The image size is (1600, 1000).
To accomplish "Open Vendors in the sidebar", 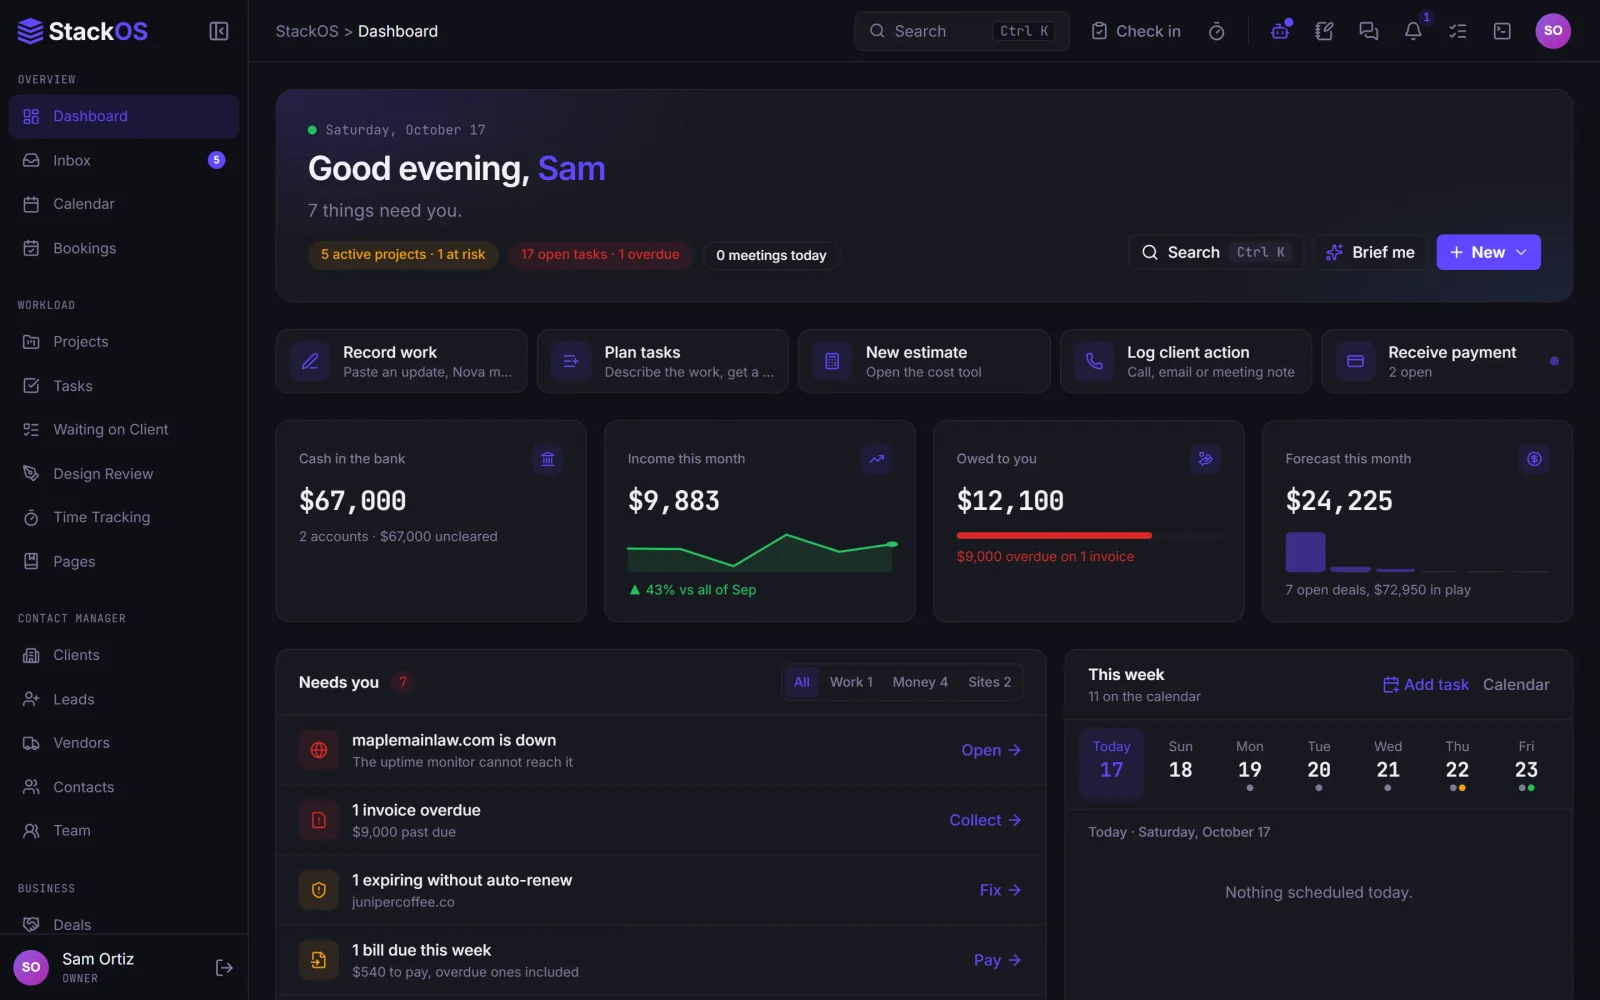I will (124, 743).
